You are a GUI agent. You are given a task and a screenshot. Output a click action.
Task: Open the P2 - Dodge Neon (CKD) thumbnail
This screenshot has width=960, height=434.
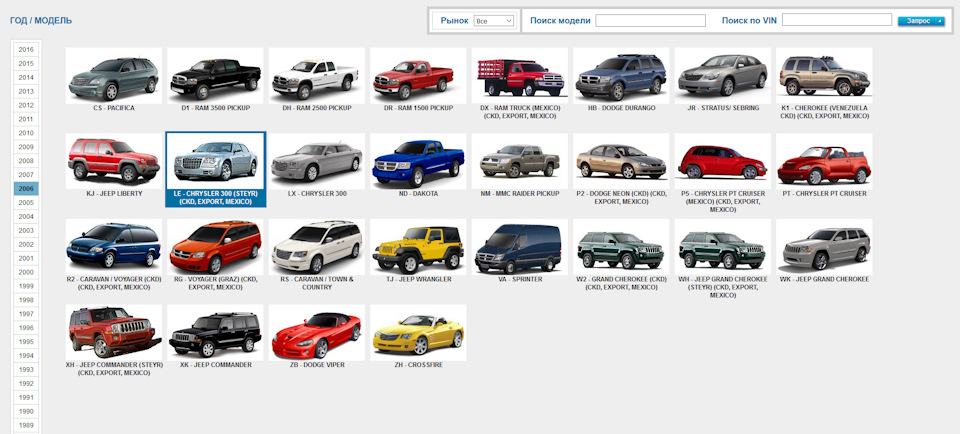(621, 162)
